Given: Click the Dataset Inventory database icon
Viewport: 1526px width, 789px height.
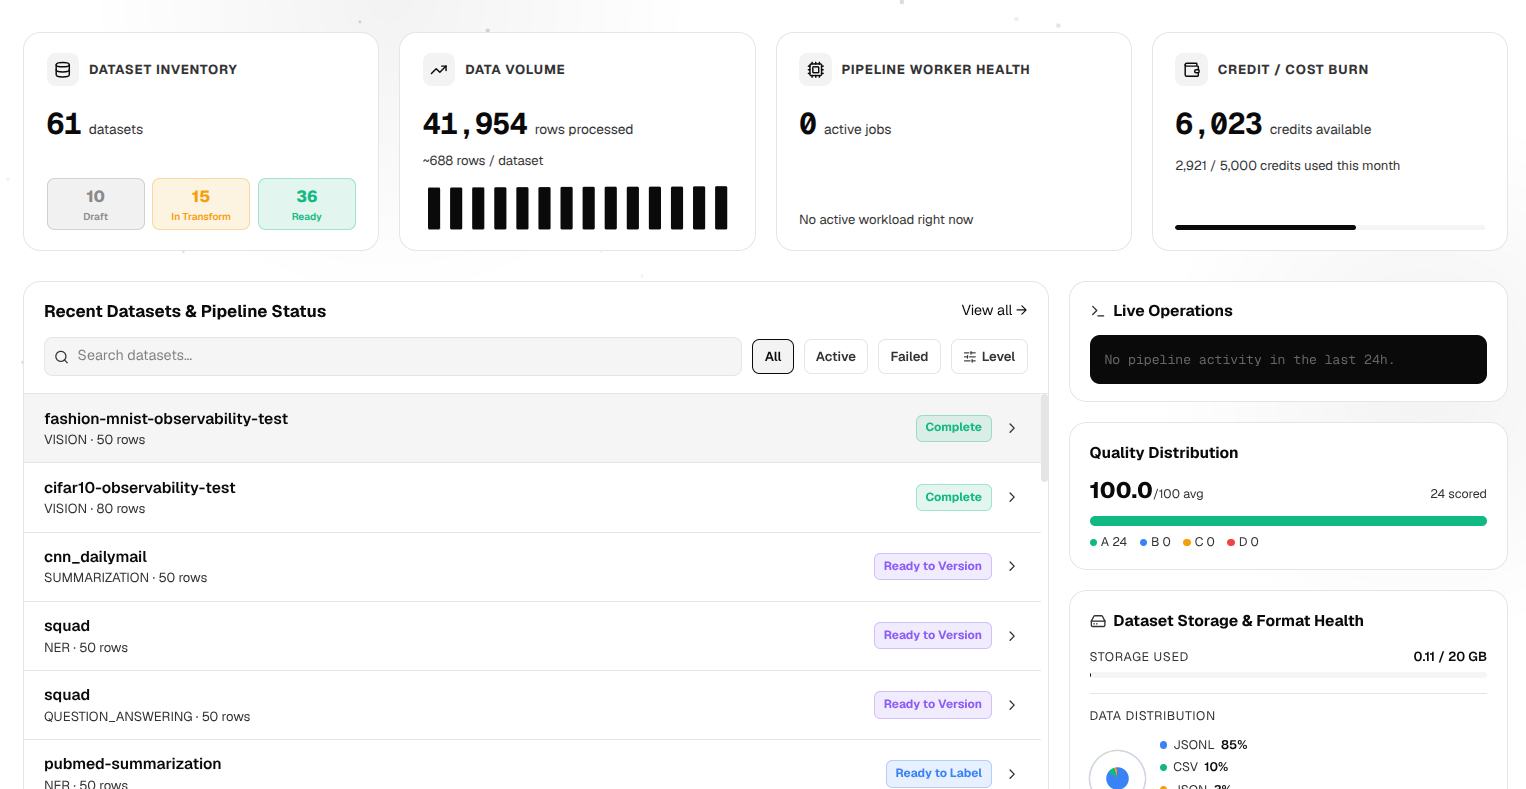Looking at the screenshot, I should [63, 70].
